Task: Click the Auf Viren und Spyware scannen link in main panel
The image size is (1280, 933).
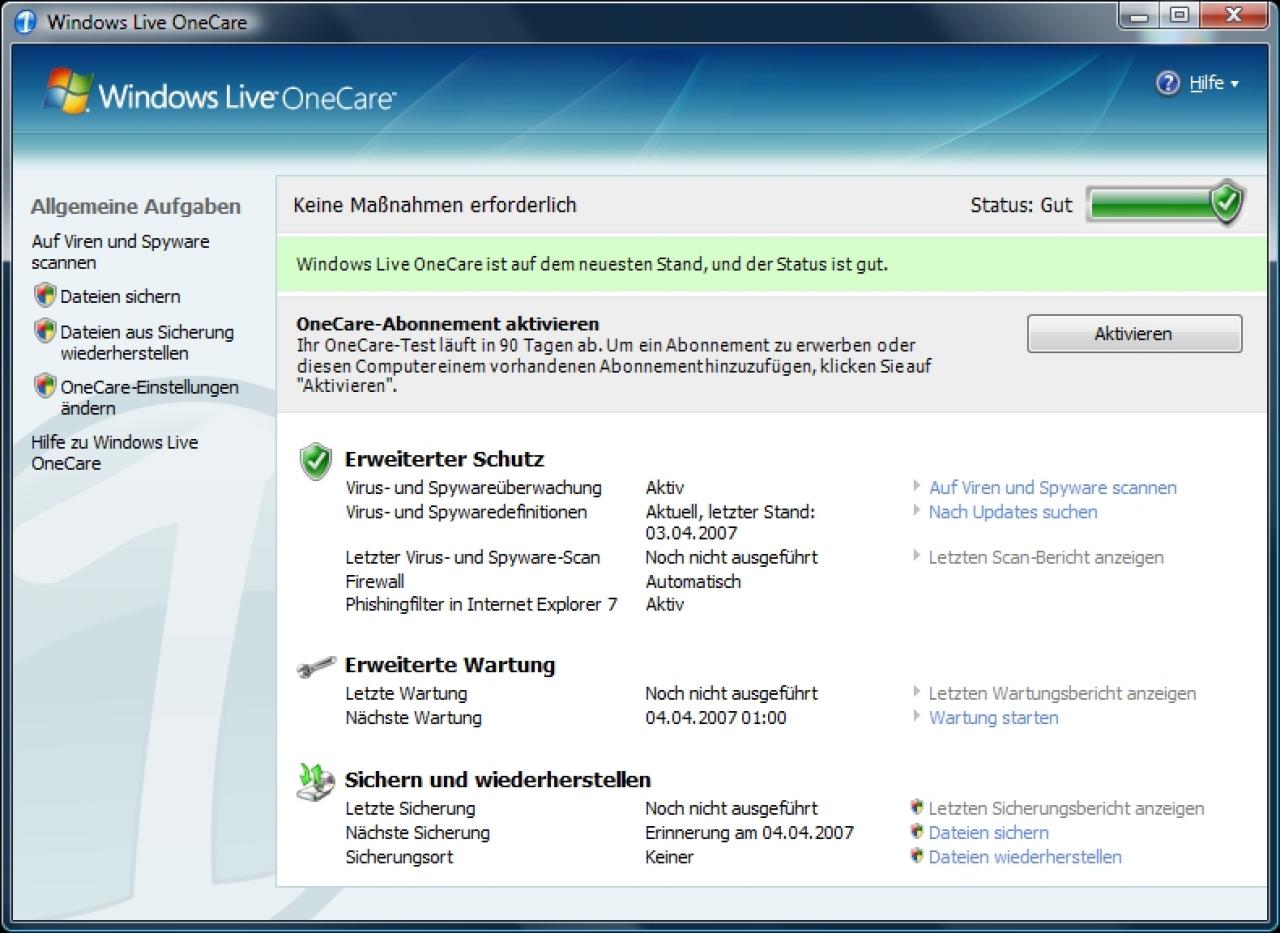Action: click(x=1053, y=488)
